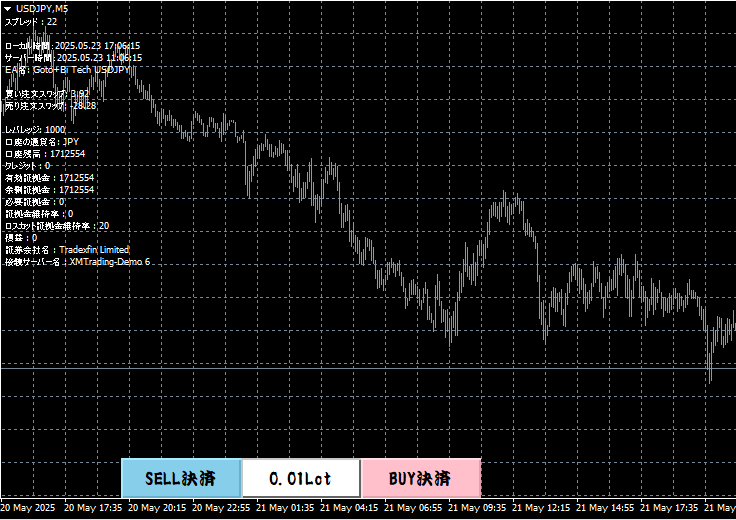Click the EA名 Goto+Bi Tech label
The height and width of the screenshot is (520, 736).
[x=66, y=69]
